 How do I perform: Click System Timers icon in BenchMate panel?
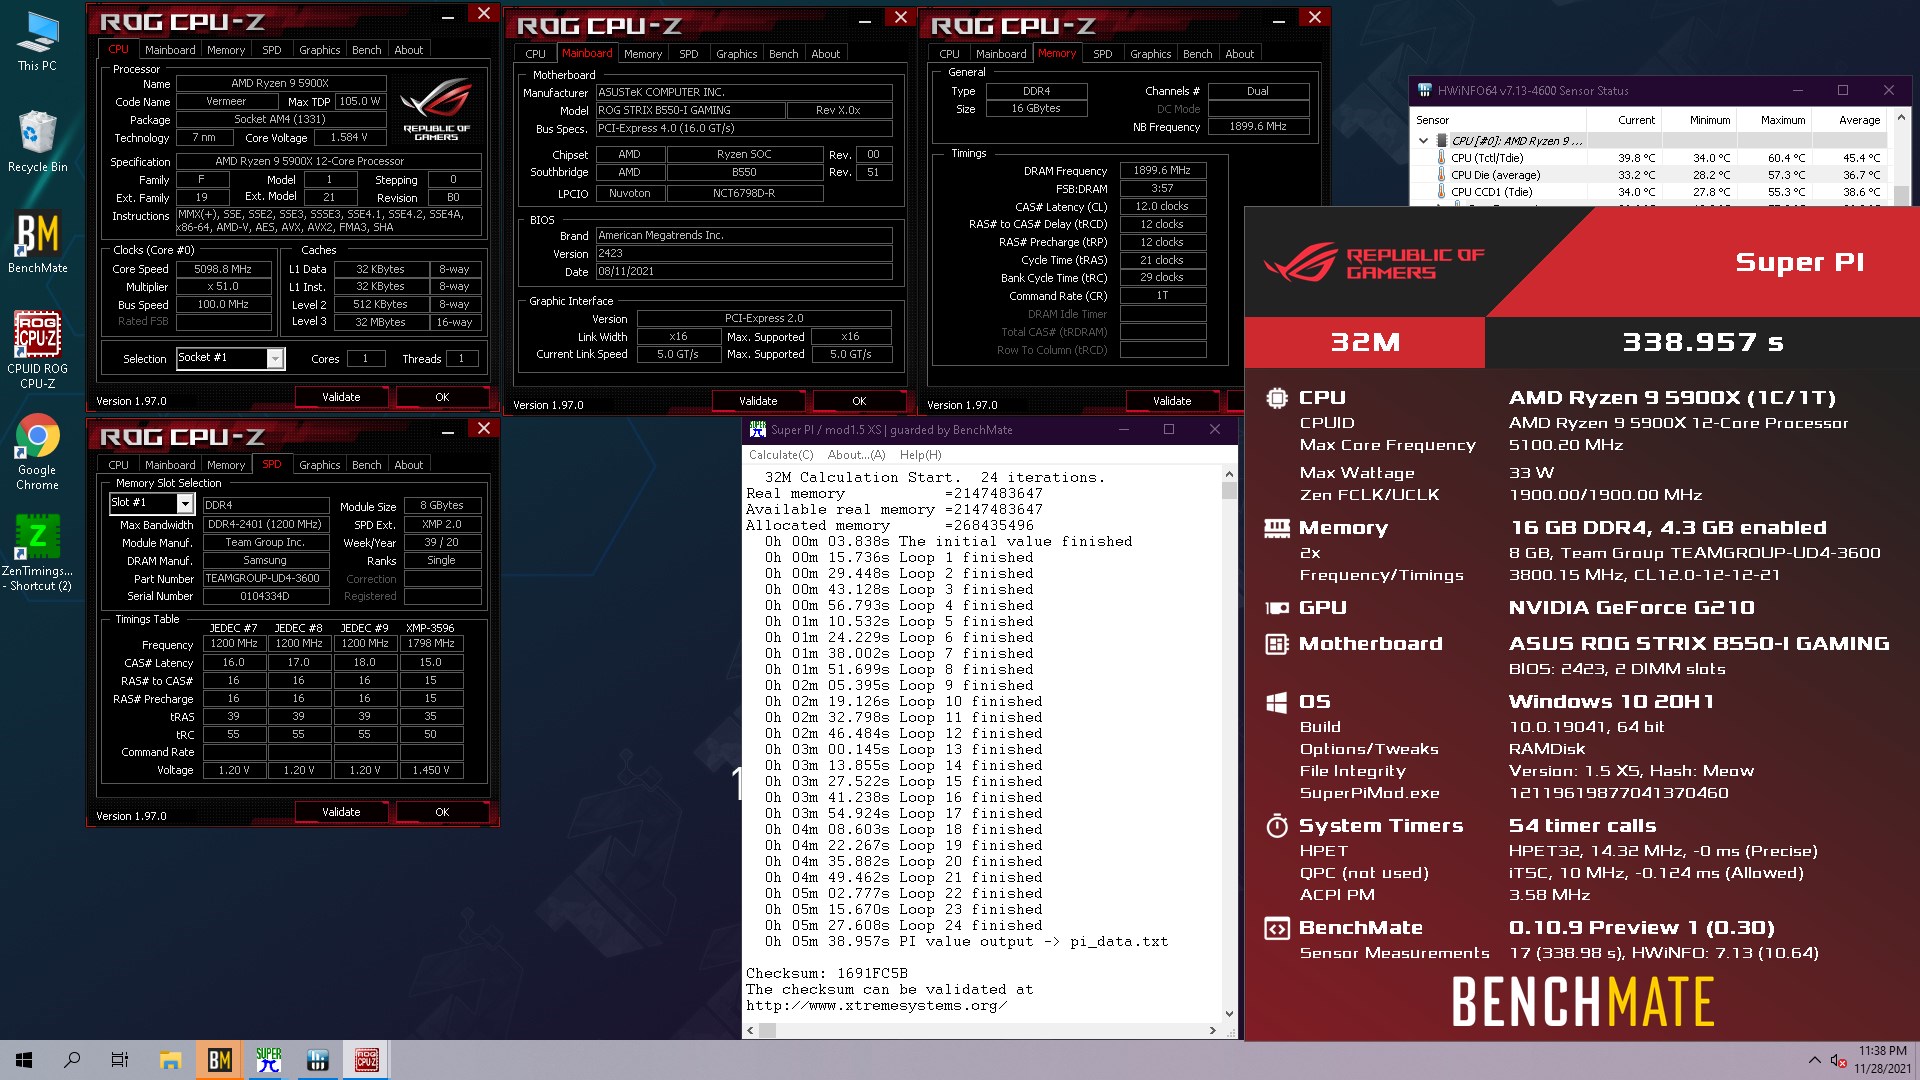tap(1276, 826)
